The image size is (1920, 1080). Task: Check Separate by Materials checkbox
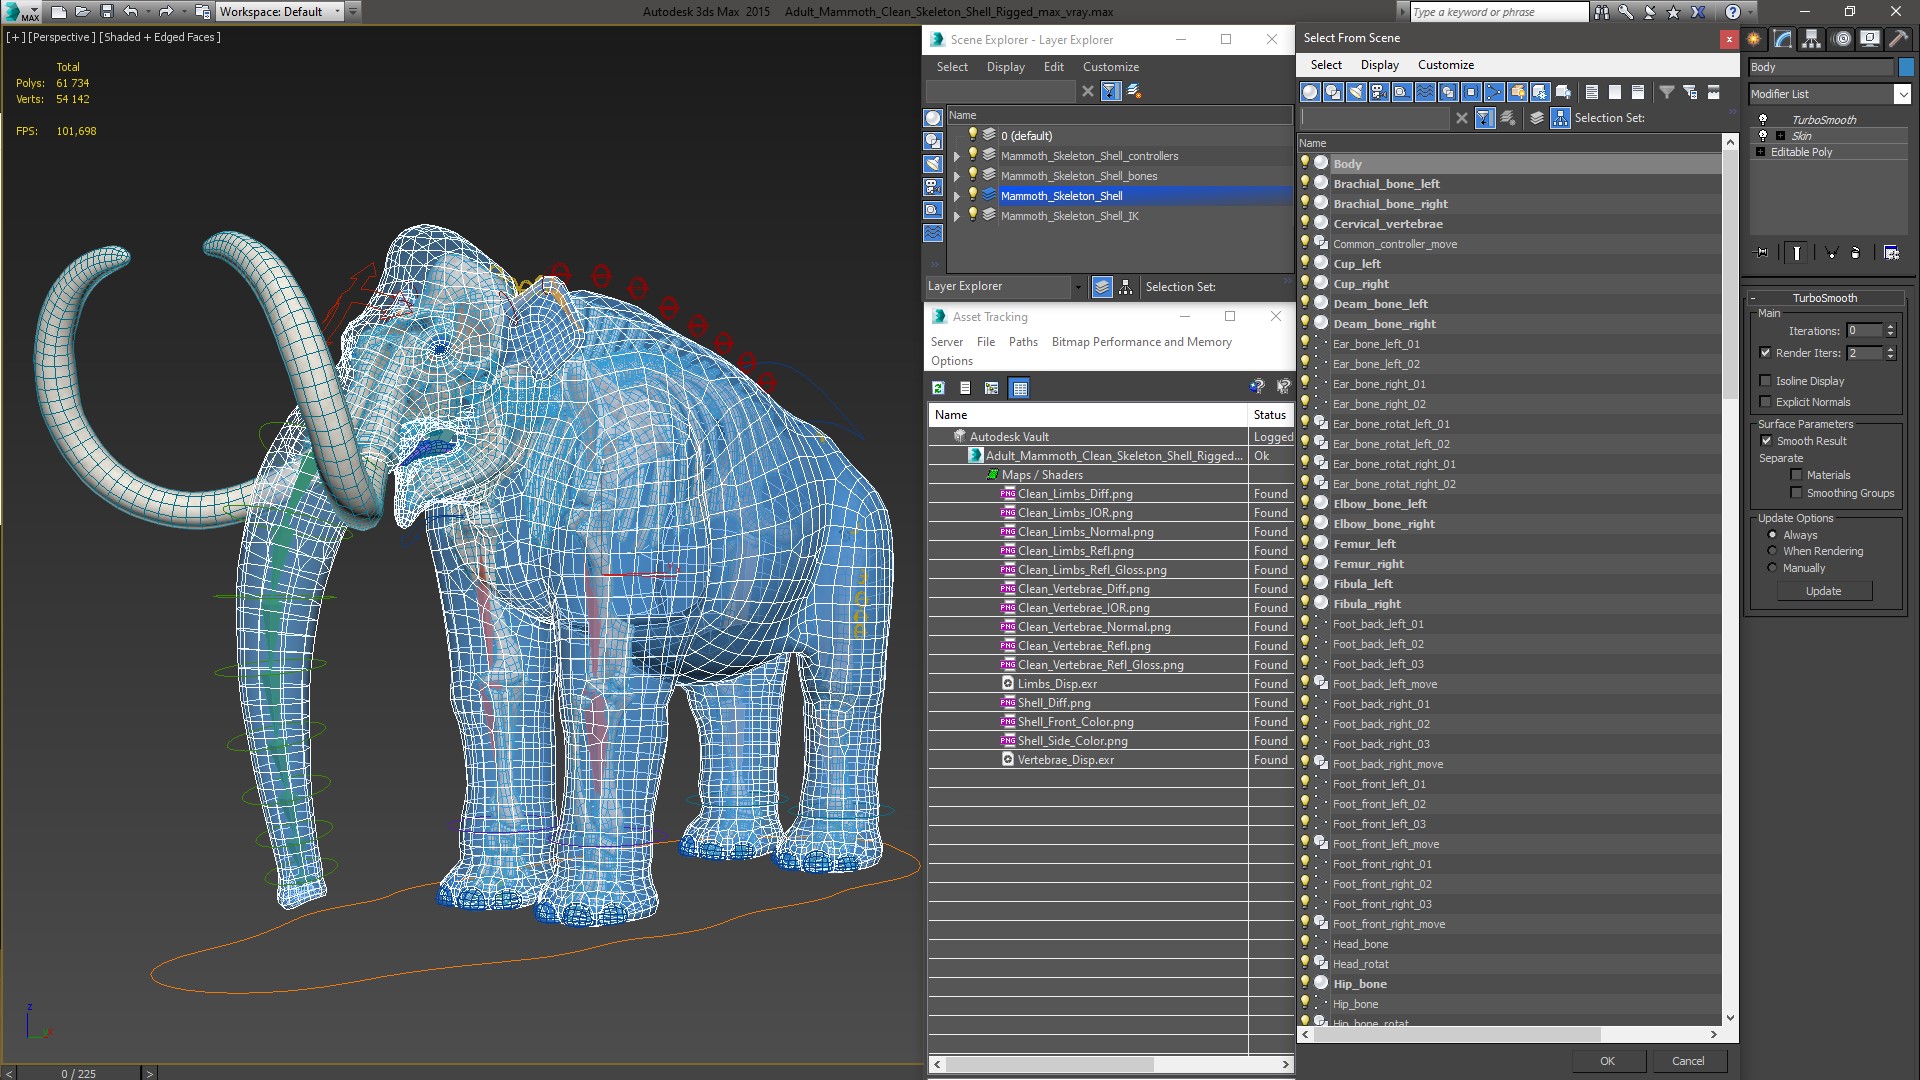coord(1796,475)
